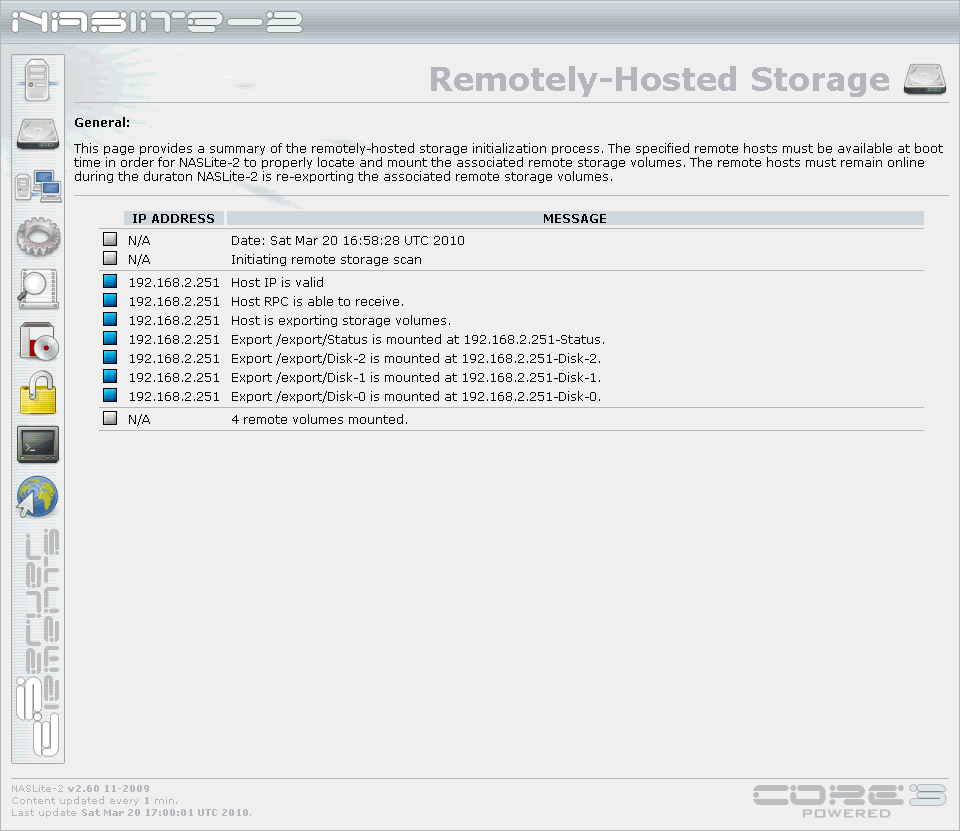Click the yellow padlock icon
This screenshot has height=831, width=960.
(38, 393)
